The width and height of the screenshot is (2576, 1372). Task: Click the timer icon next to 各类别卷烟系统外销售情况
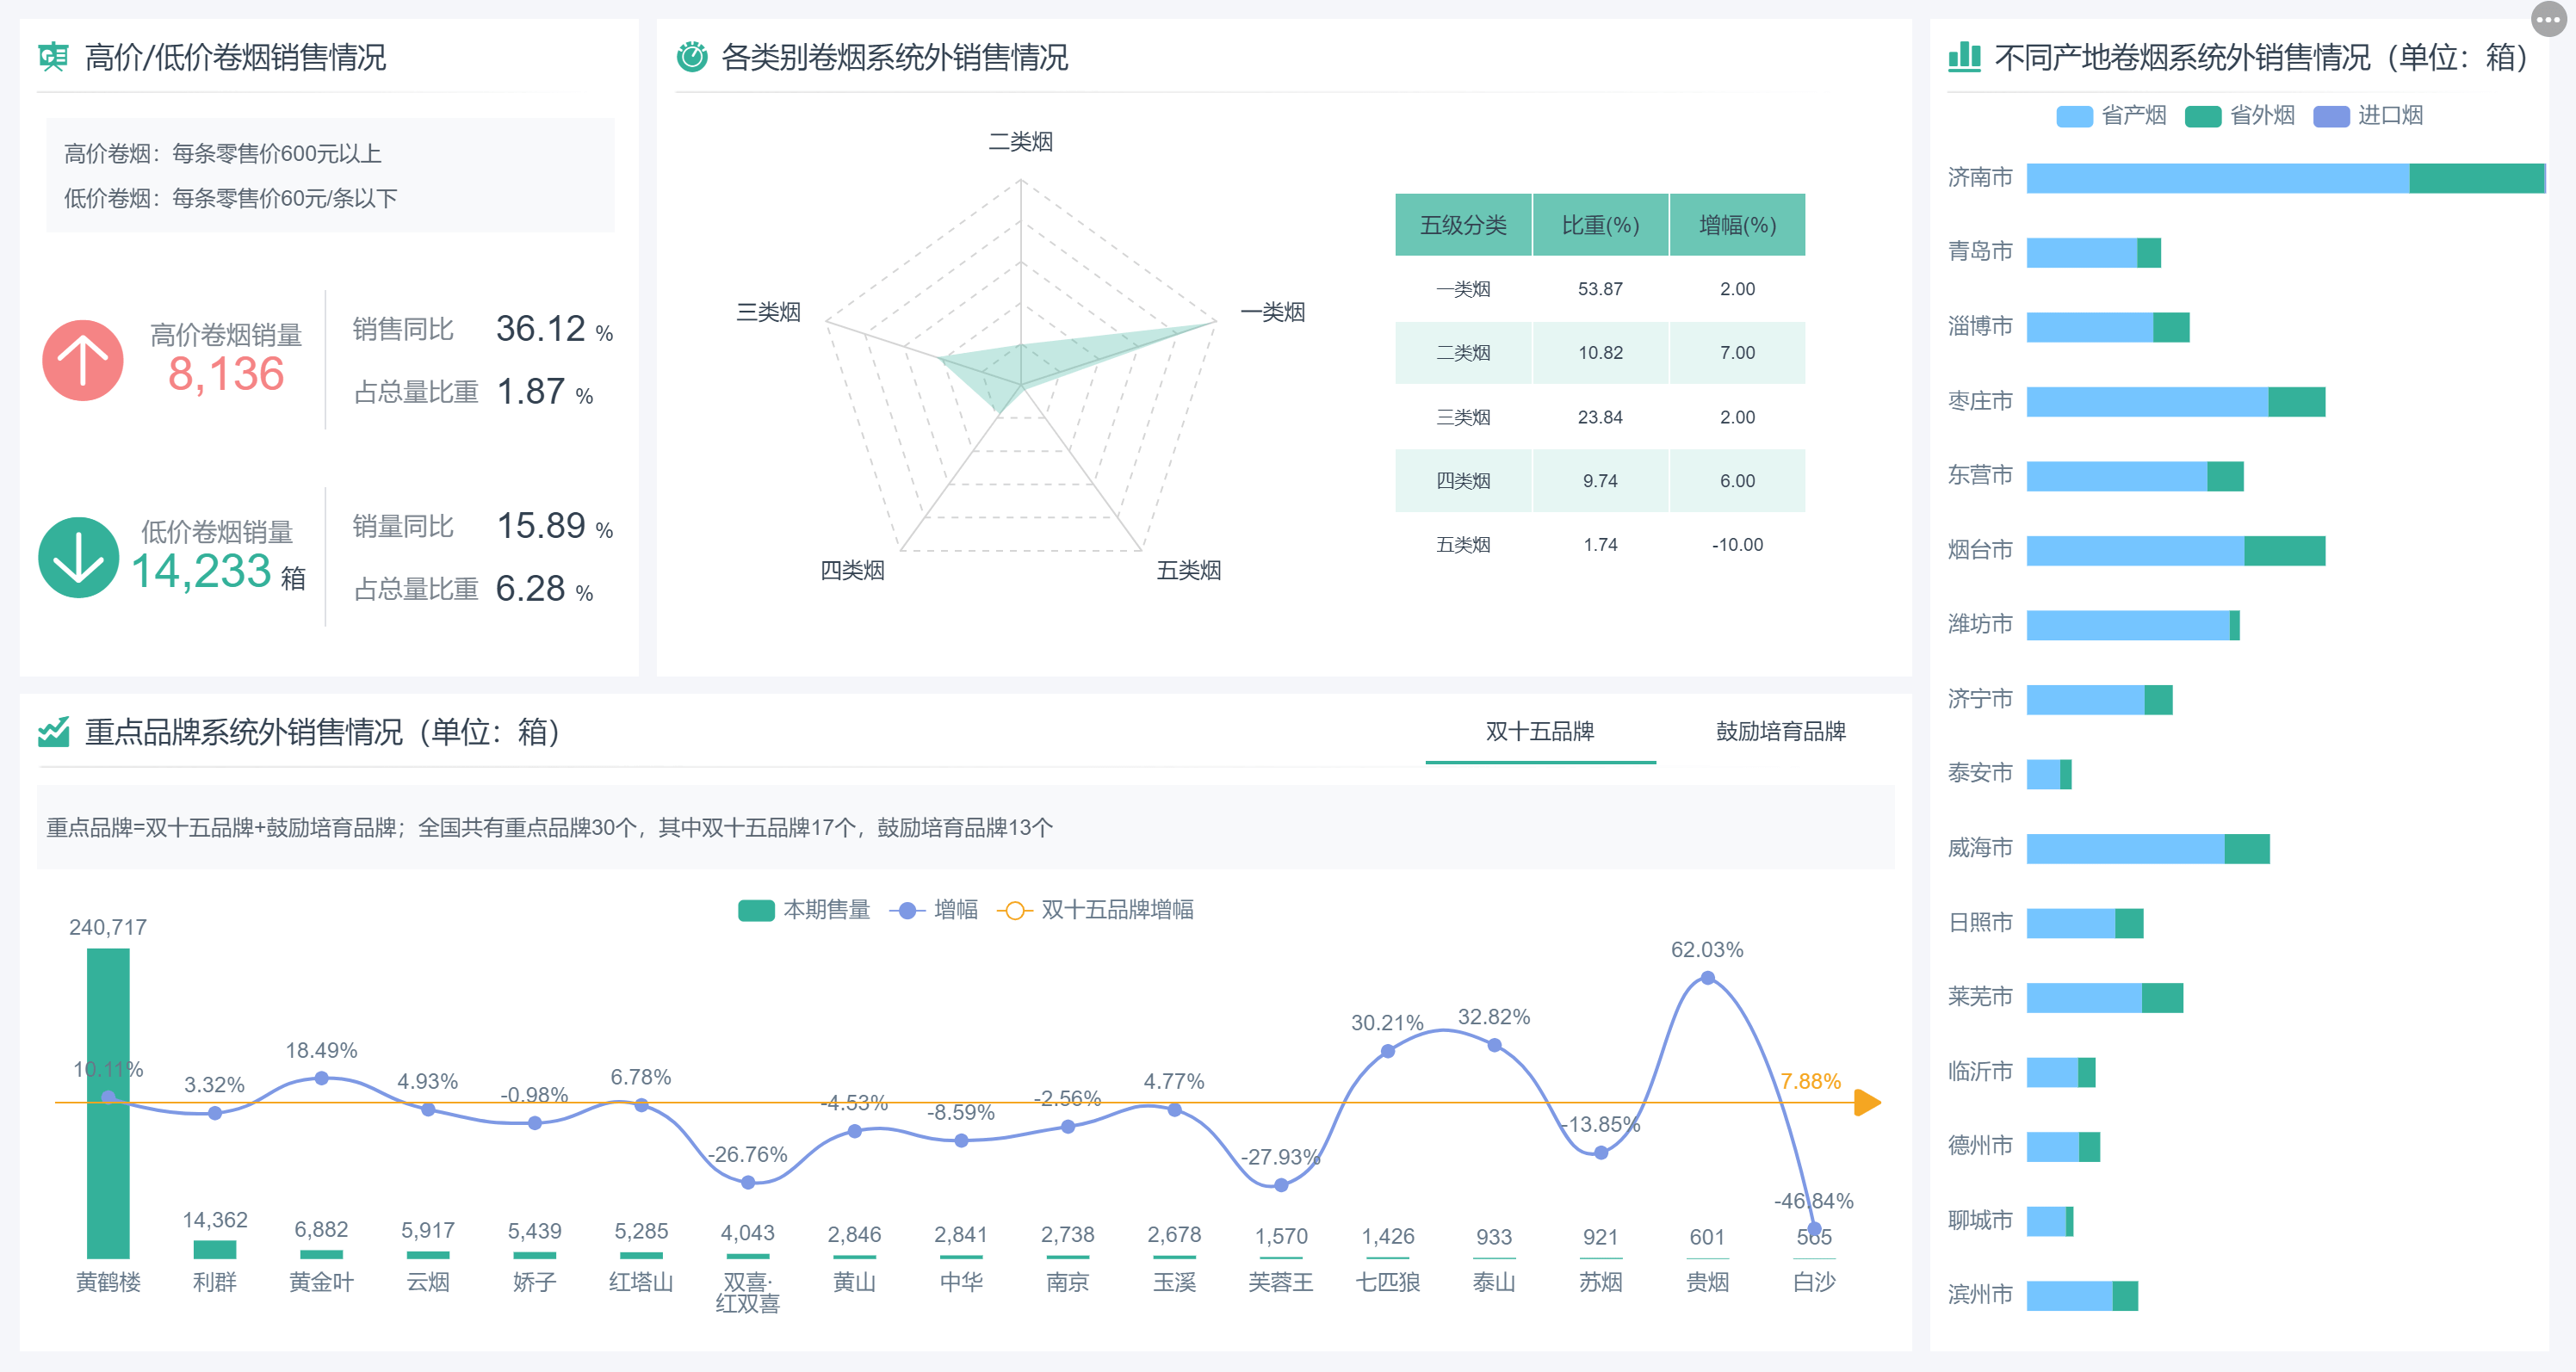pos(692,58)
